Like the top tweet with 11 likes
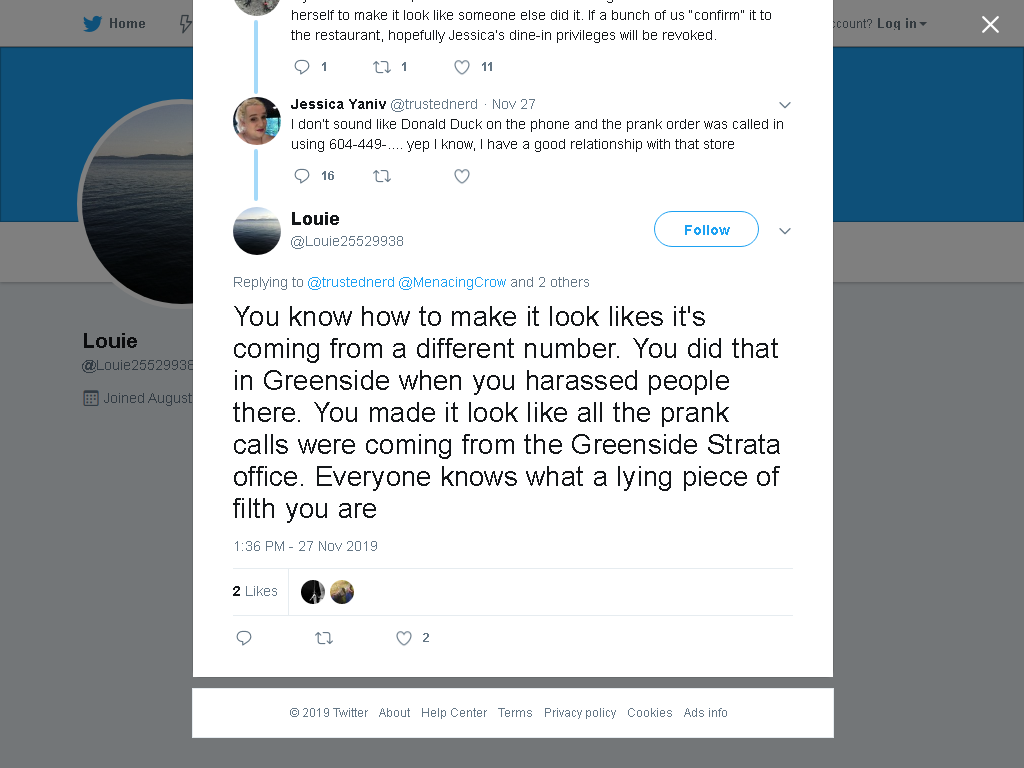 (x=462, y=67)
